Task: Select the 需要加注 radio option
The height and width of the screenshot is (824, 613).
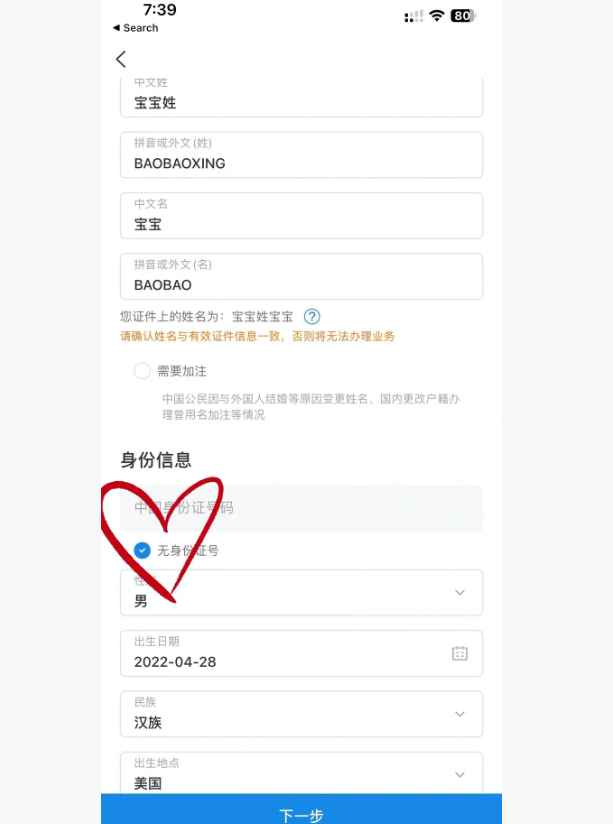Action: [142, 371]
